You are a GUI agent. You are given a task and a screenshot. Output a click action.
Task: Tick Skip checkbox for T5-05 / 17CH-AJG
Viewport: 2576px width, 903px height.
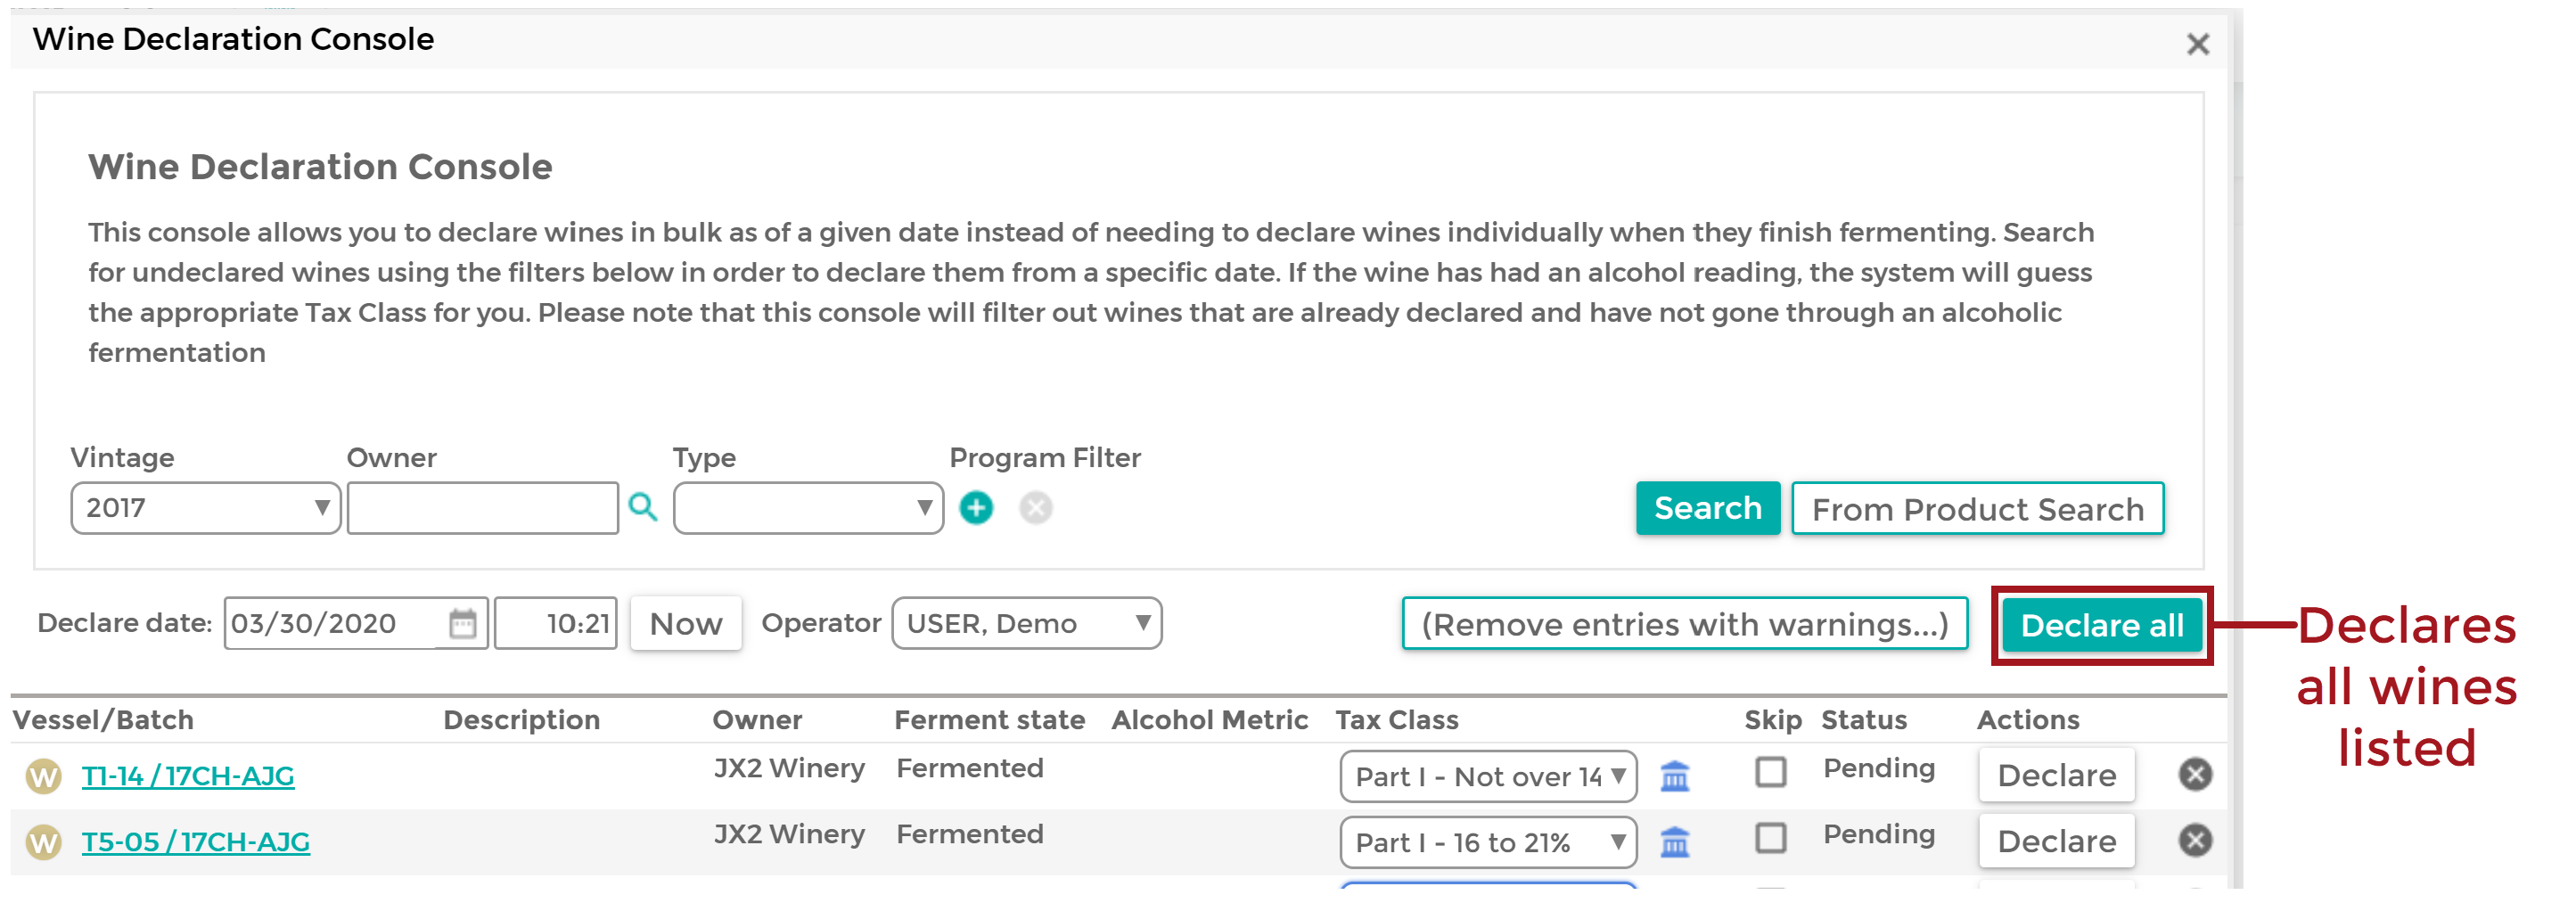[x=1771, y=837]
